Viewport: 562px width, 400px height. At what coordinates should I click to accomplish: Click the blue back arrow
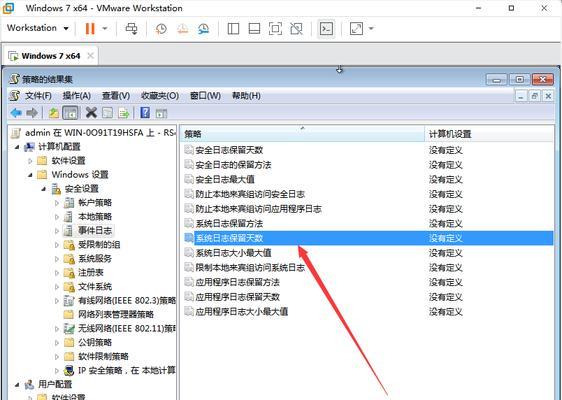point(16,113)
